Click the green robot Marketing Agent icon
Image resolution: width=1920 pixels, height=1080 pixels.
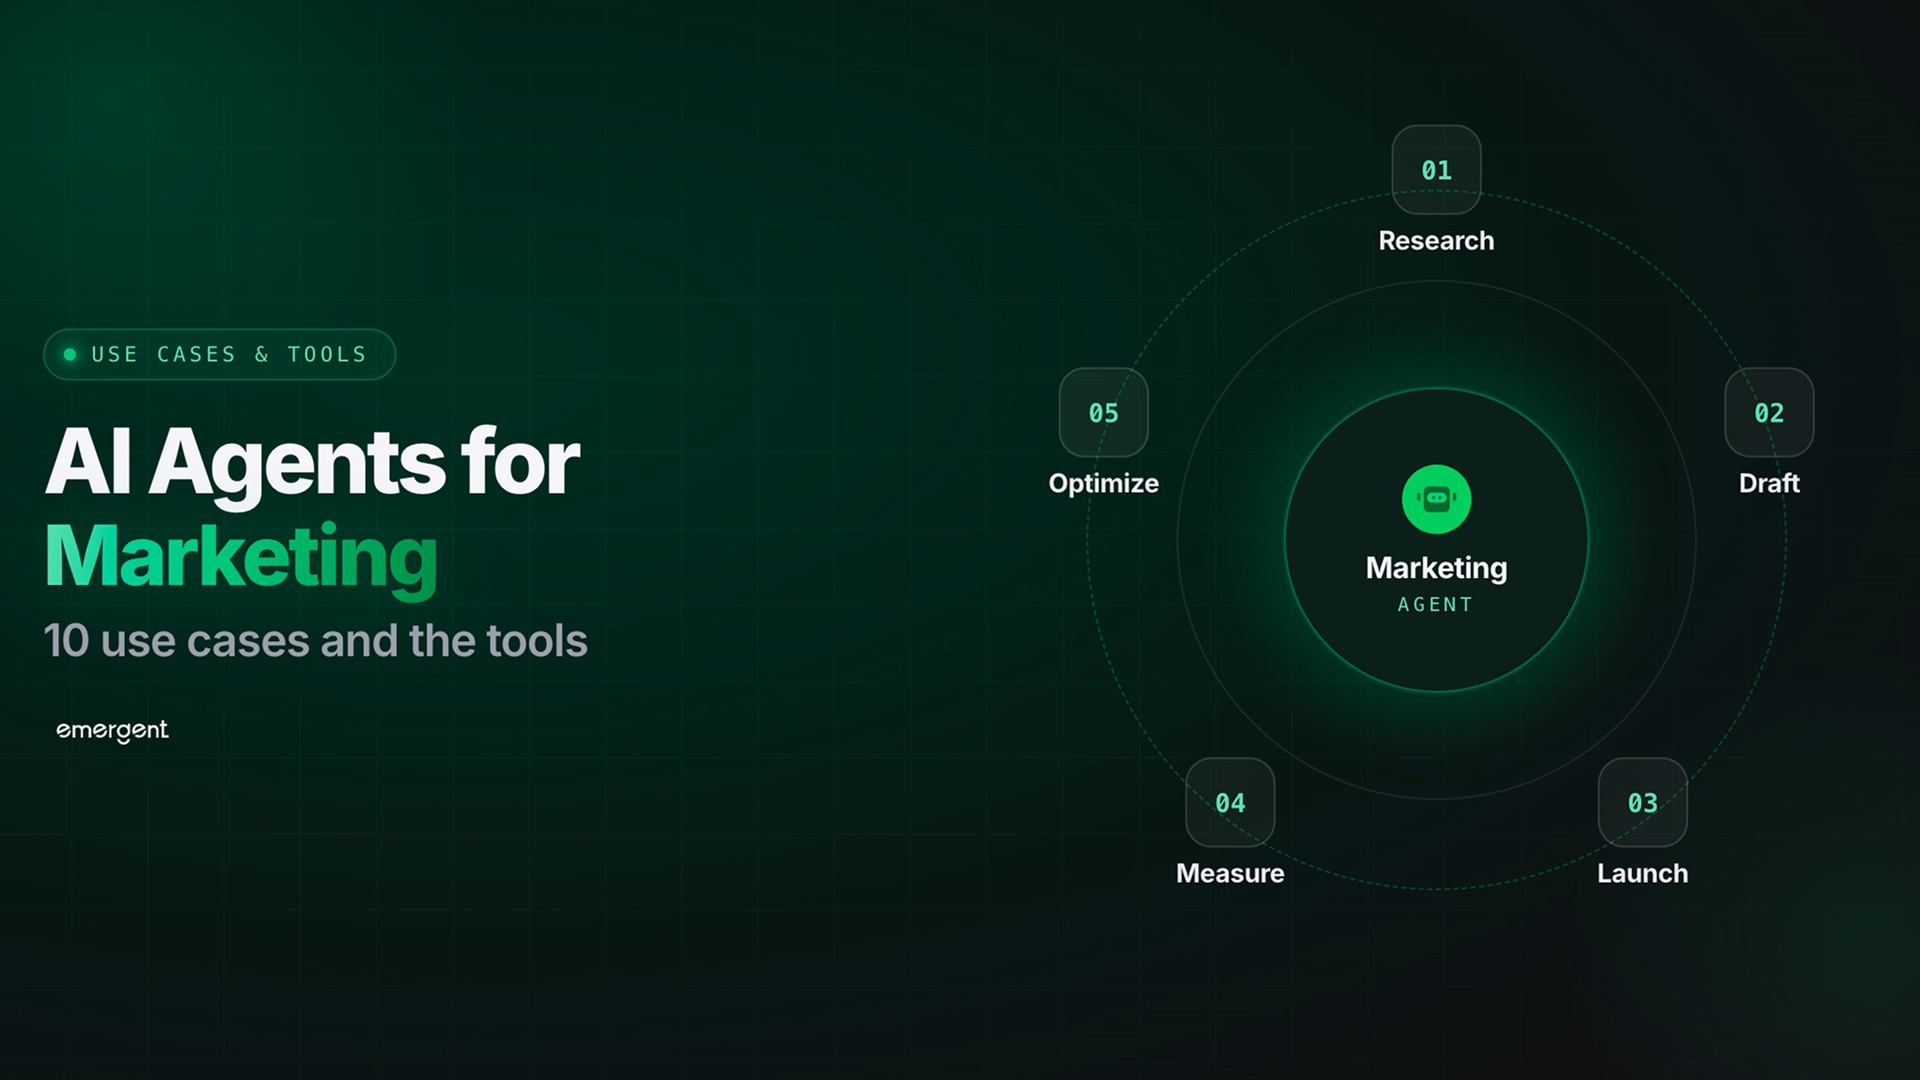[x=1436, y=499]
